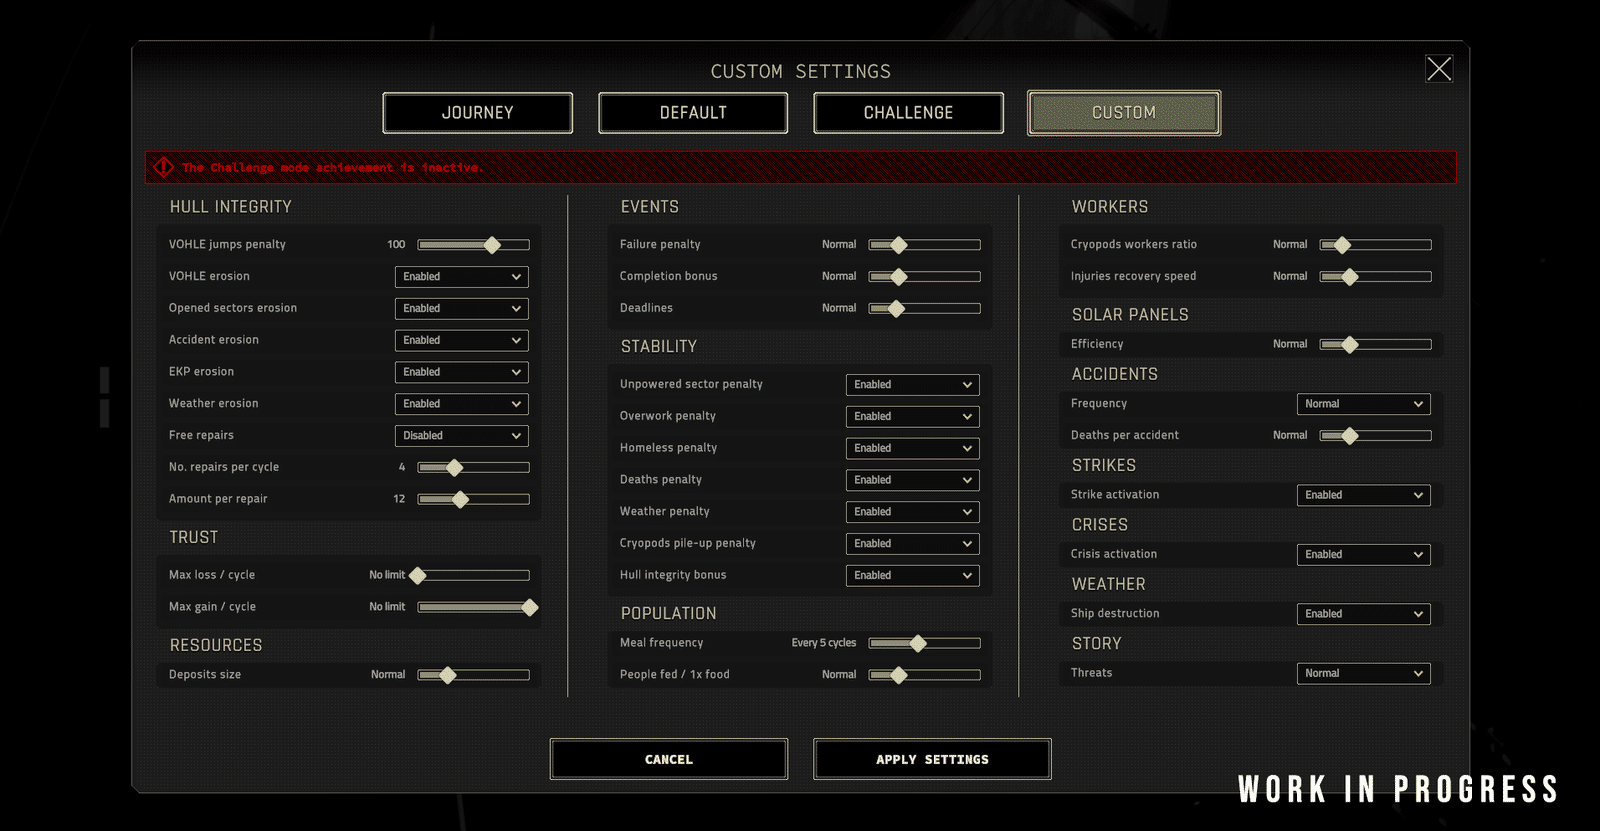The height and width of the screenshot is (831, 1600).
Task: Open the Crisis activation dropdown
Action: (x=1364, y=555)
